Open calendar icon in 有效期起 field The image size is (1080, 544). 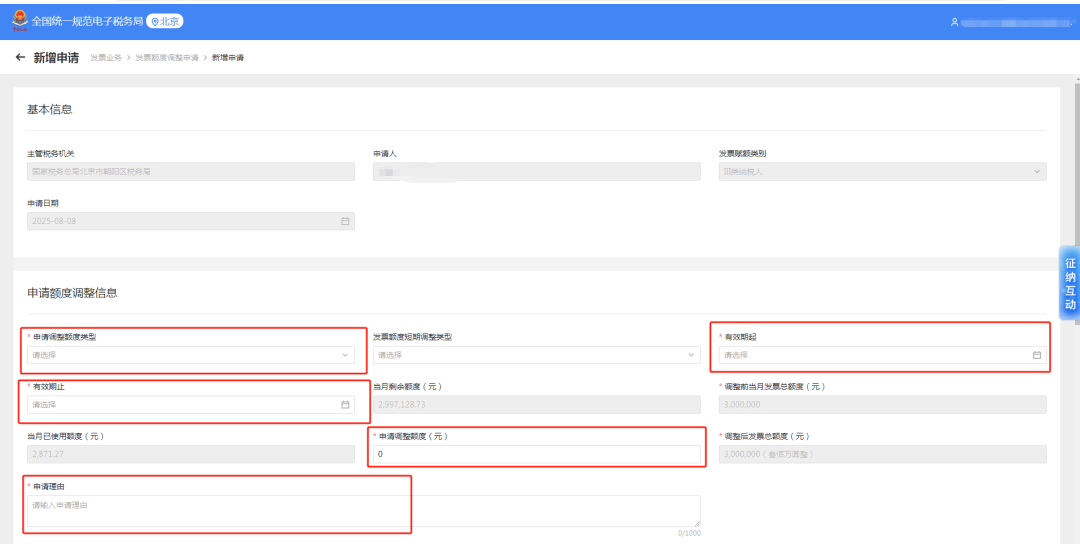point(1037,355)
